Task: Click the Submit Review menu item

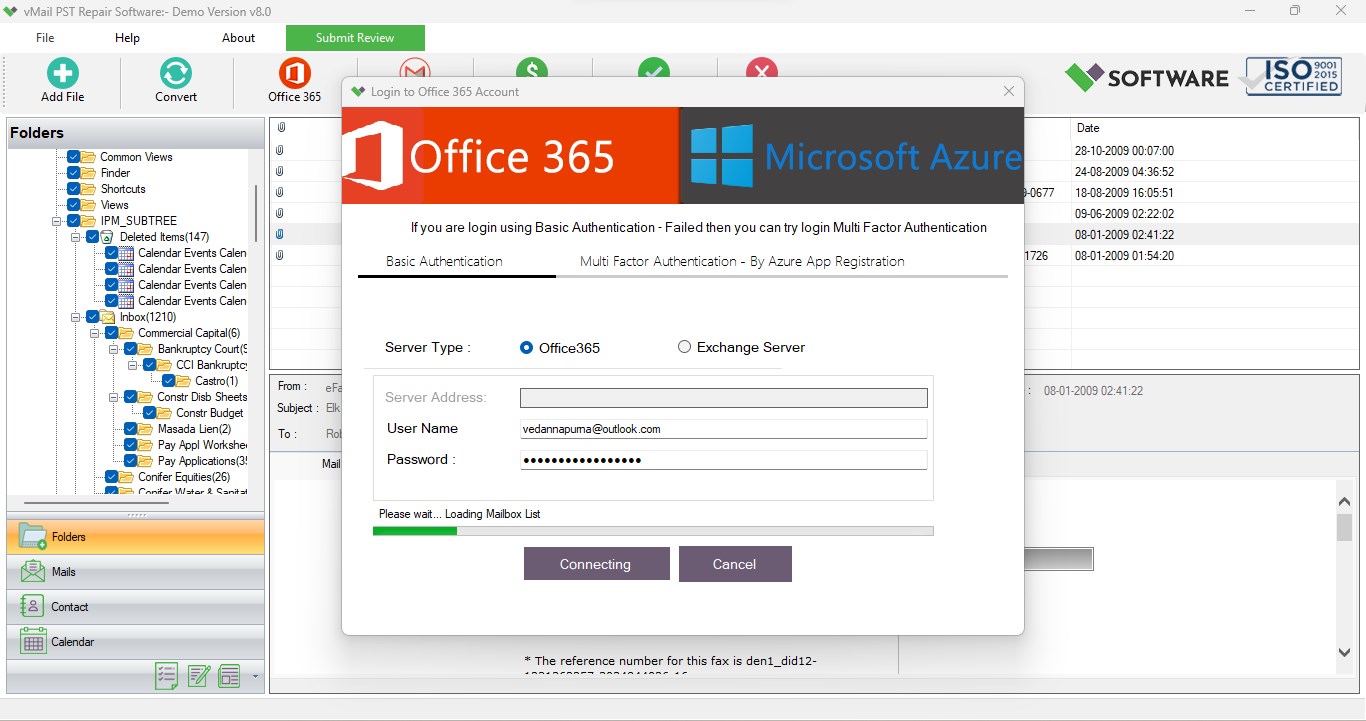Action: click(355, 38)
